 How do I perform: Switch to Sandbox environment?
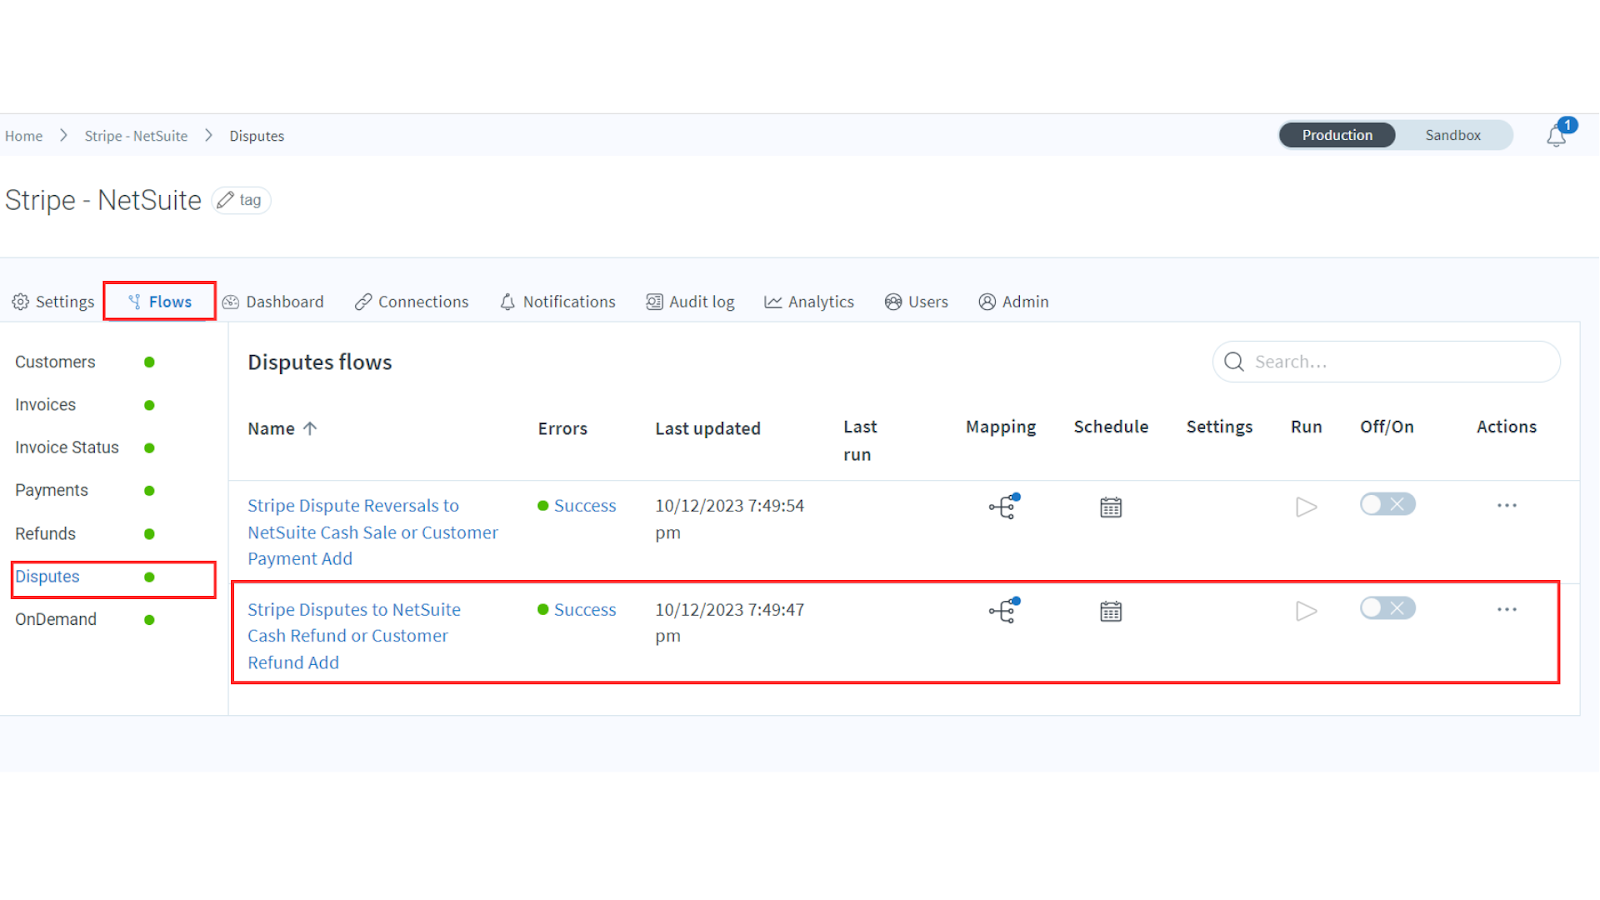tap(1453, 135)
